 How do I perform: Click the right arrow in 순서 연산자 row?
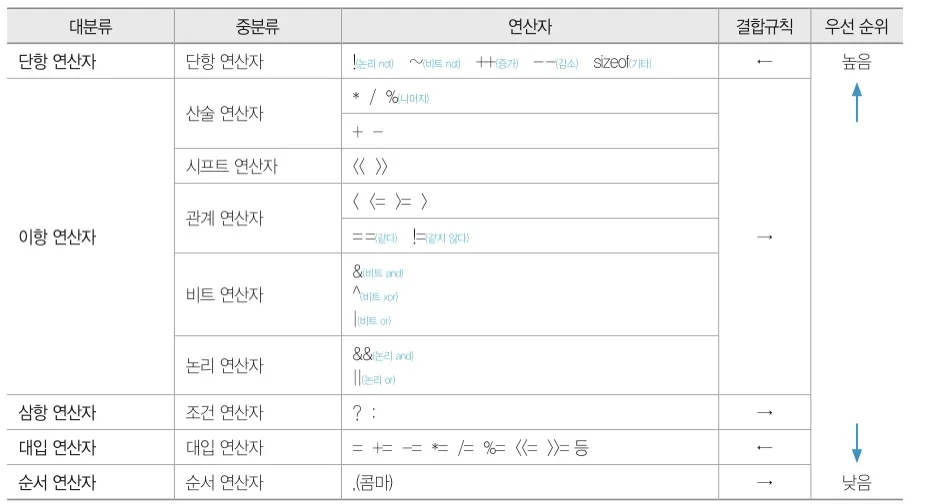coord(764,483)
